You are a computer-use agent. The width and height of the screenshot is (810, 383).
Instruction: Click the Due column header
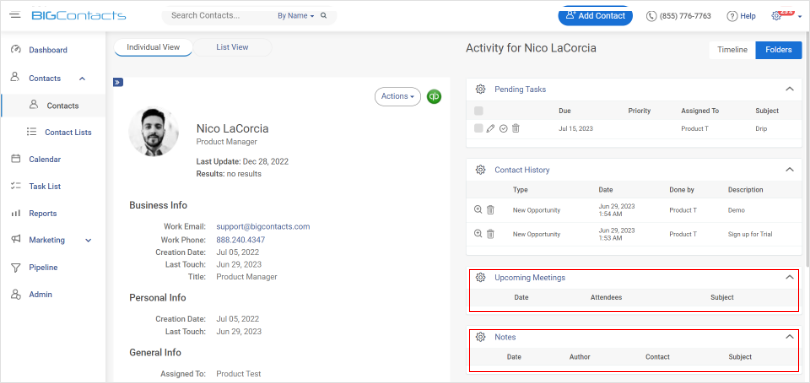[x=565, y=111]
